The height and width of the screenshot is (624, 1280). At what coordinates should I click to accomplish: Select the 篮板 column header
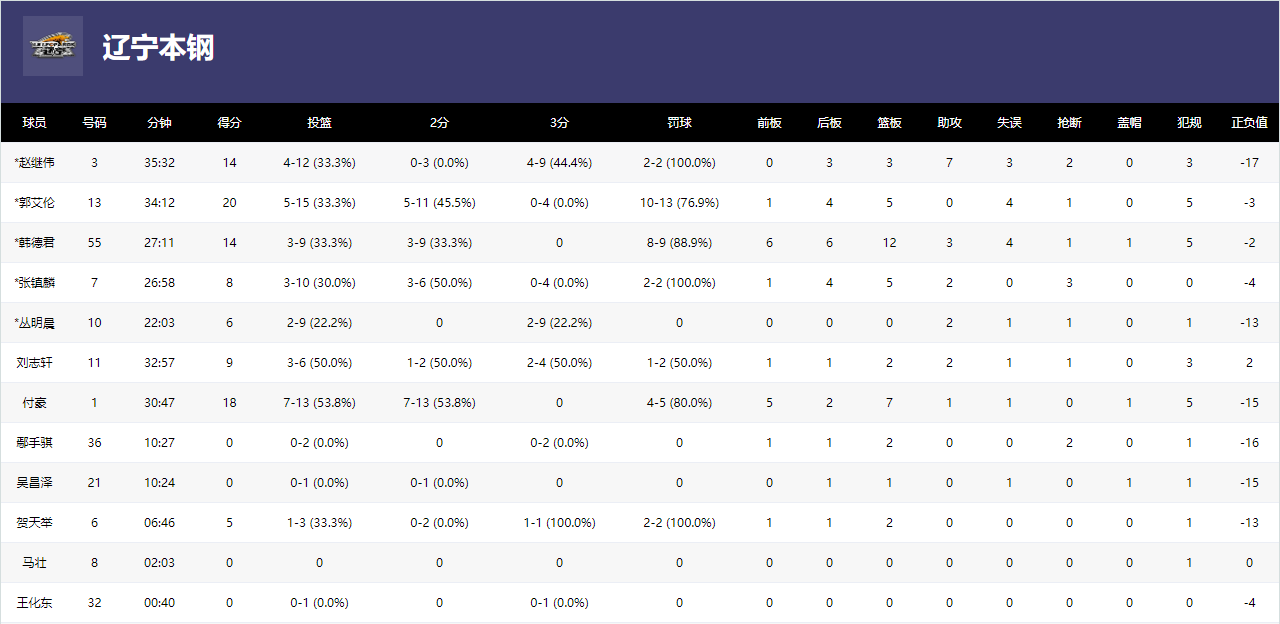(890, 123)
